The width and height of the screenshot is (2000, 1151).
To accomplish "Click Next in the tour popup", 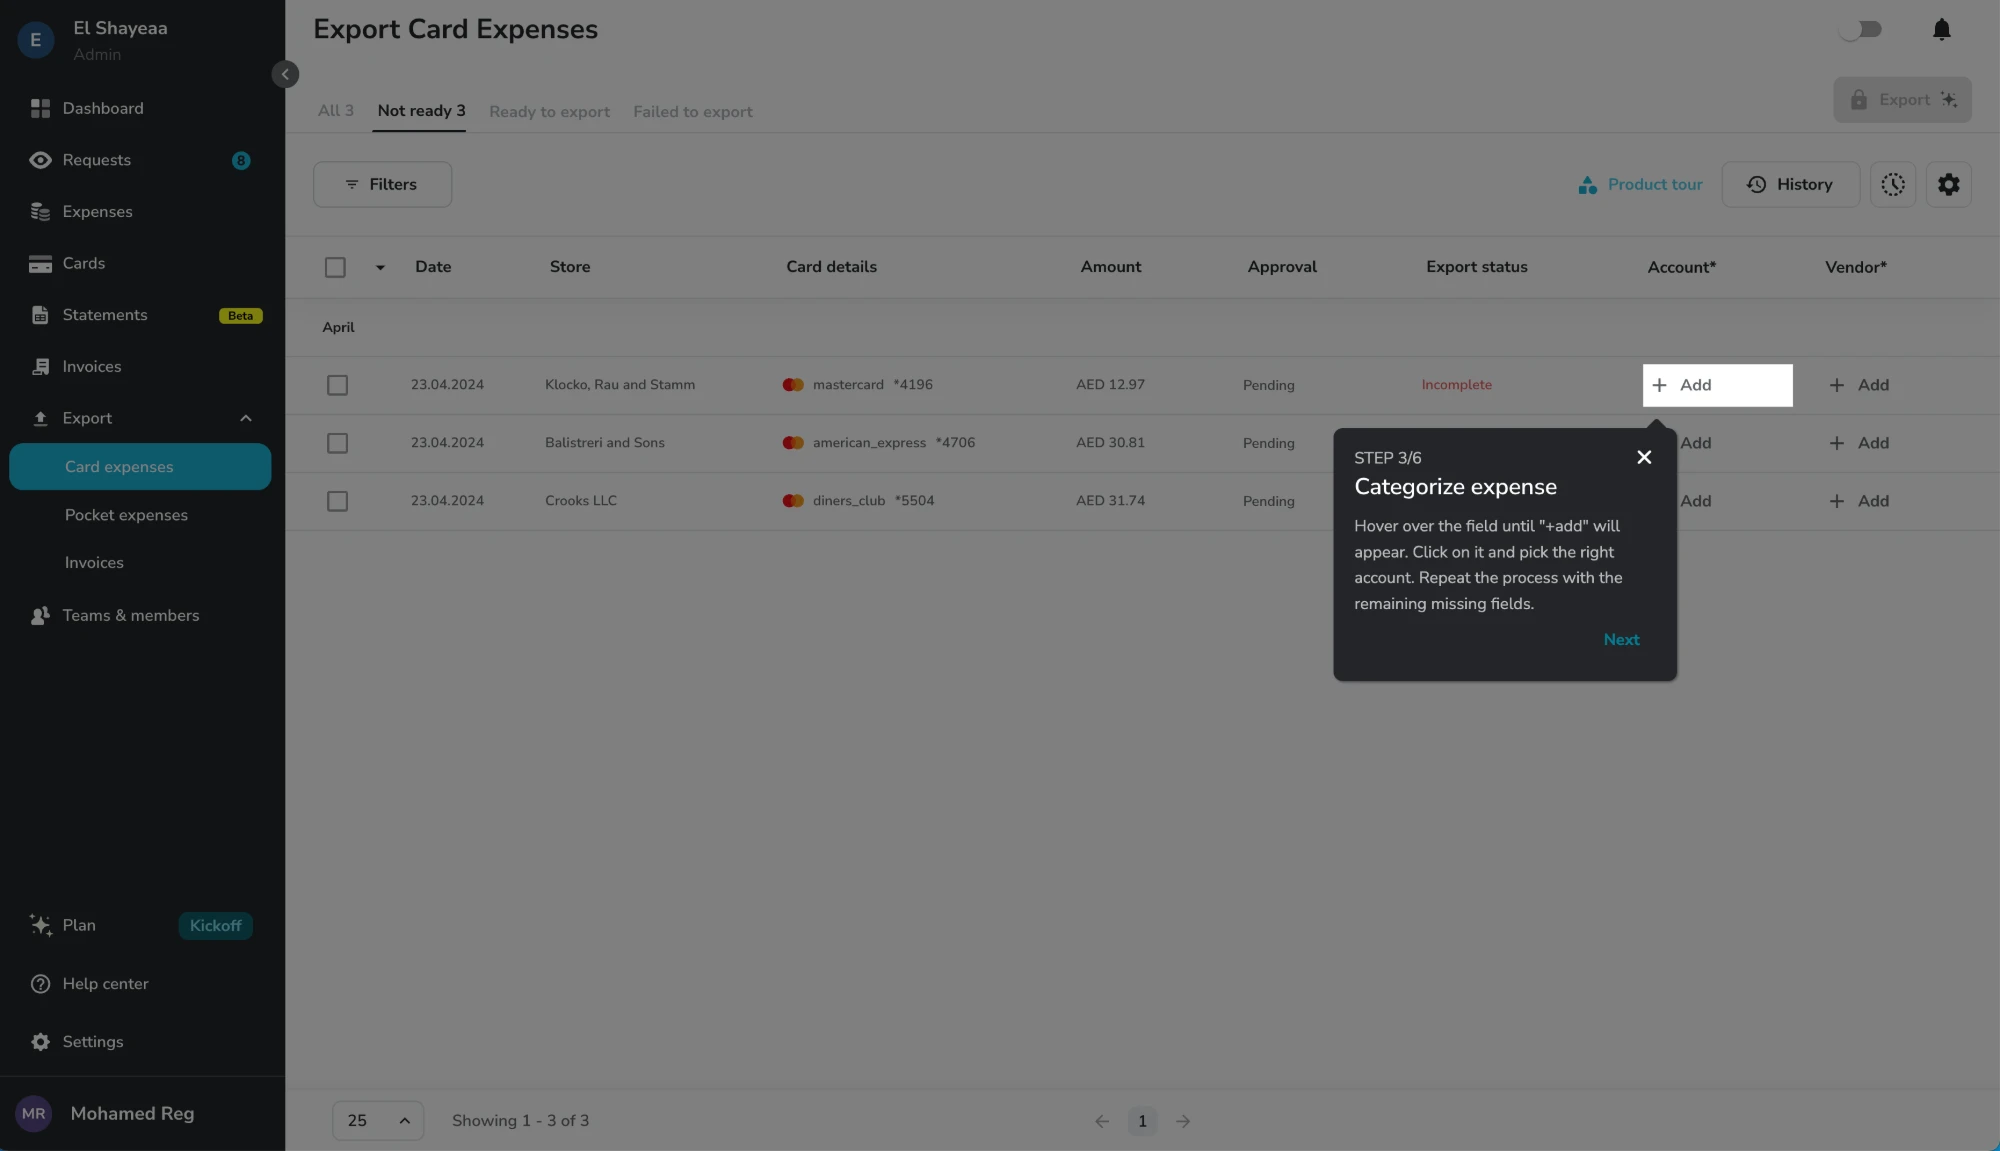I will click(1621, 640).
